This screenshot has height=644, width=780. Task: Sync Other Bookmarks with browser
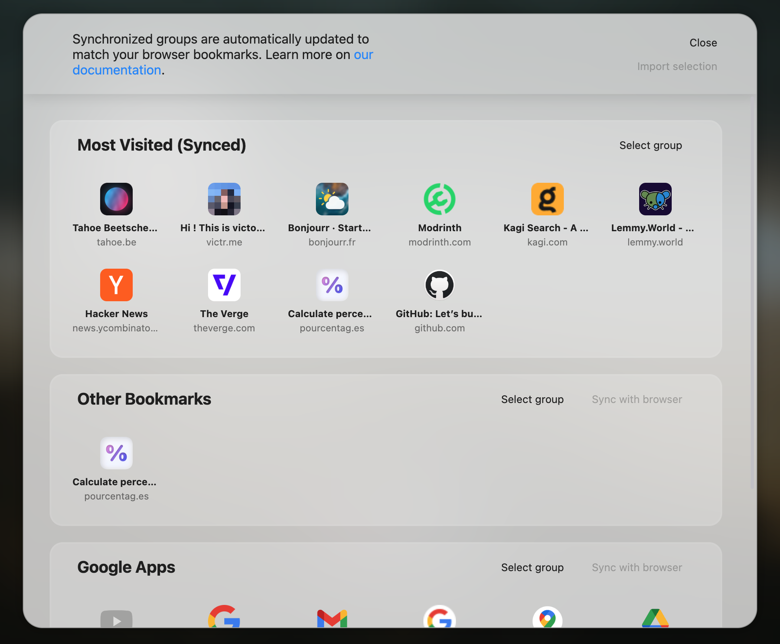pos(637,399)
